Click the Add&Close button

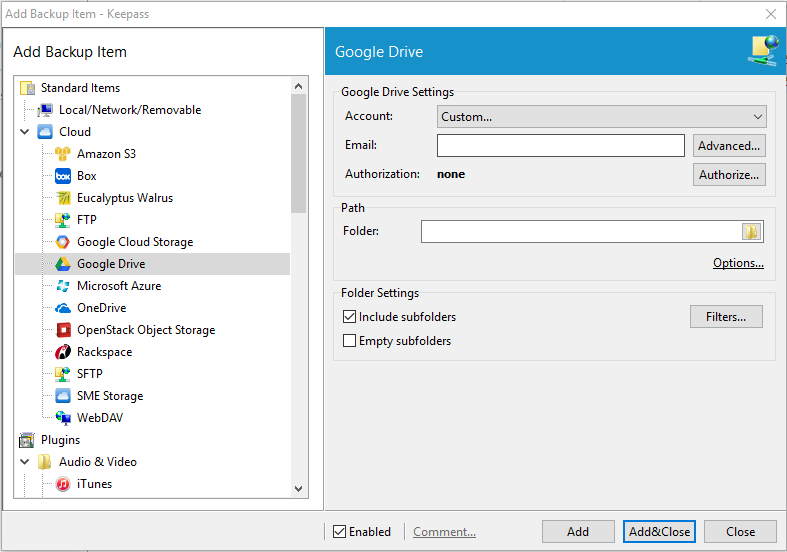click(x=660, y=531)
